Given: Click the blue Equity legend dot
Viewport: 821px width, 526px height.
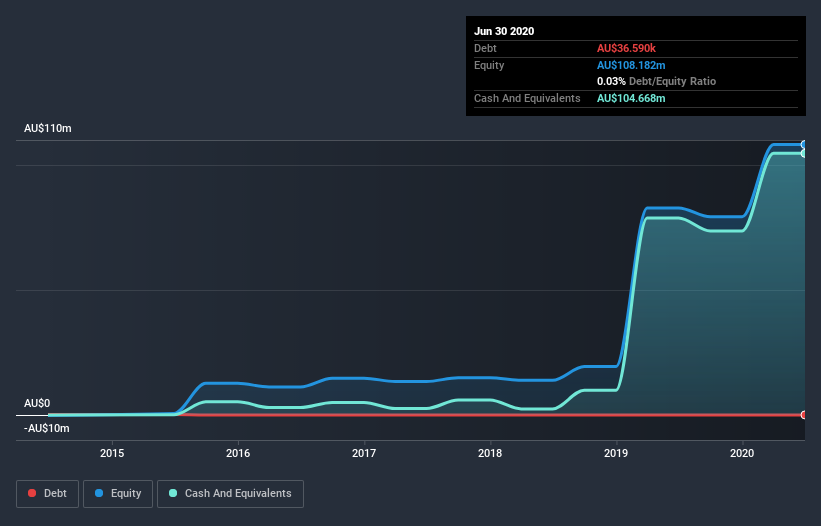Looking at the screenshot, I should 99,493.
